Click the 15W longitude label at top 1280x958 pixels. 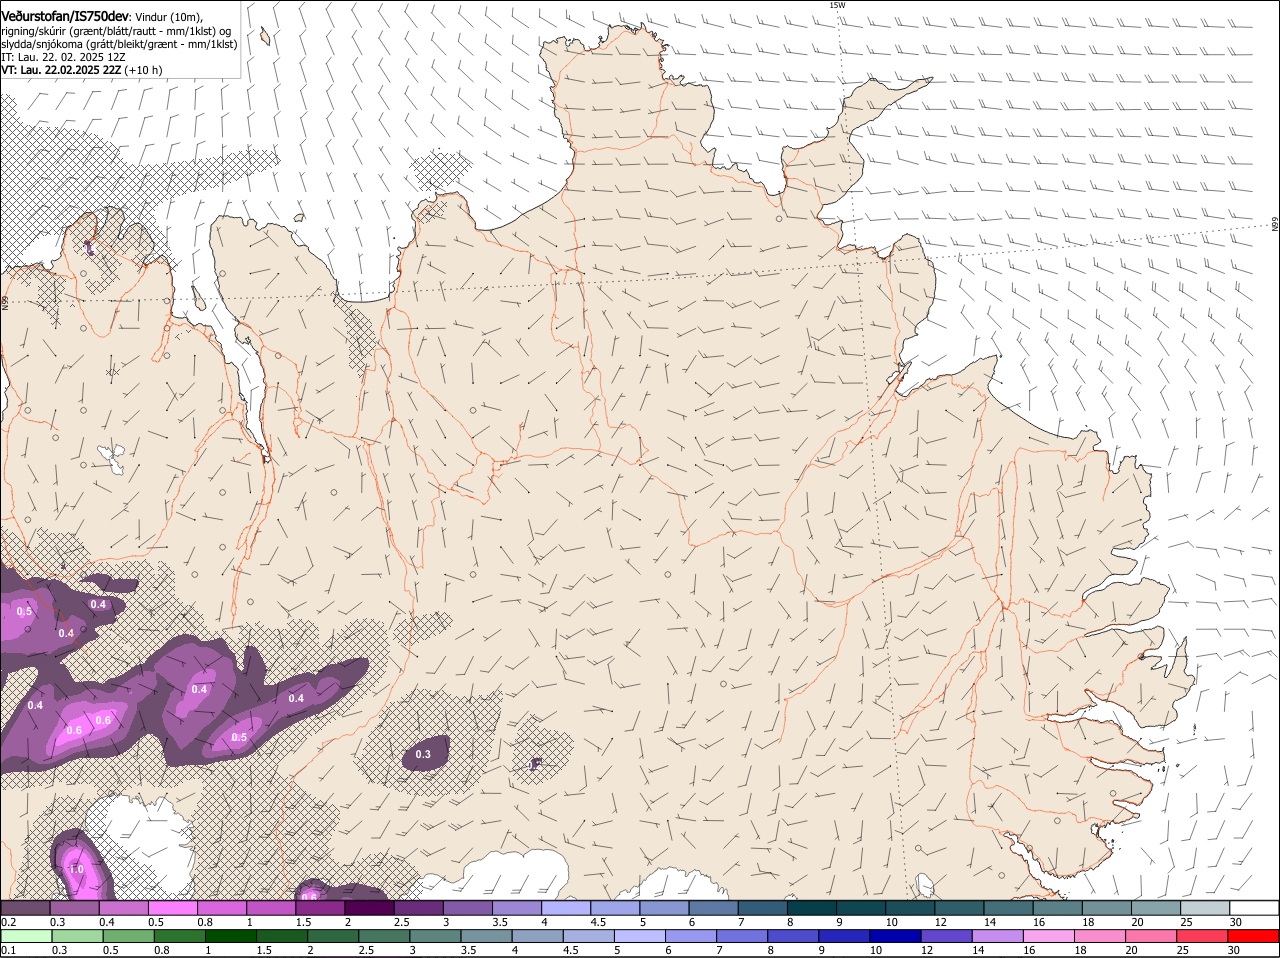(x=837, y=5)
